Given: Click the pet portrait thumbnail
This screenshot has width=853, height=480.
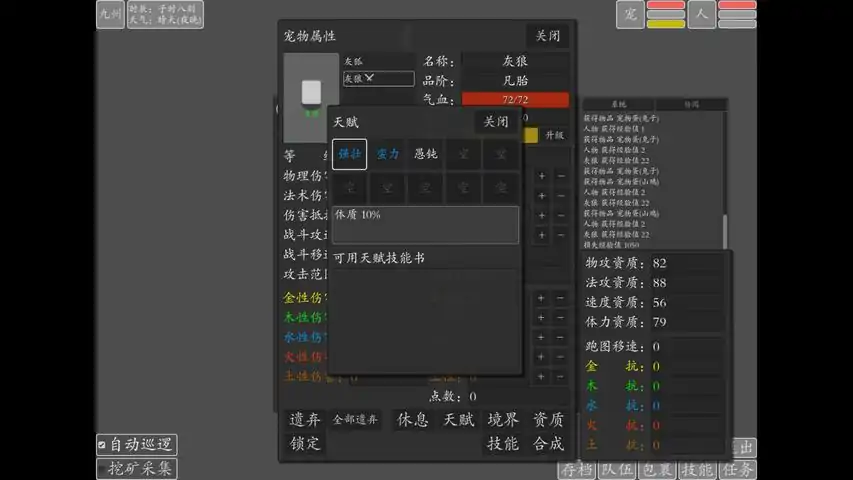Looking at the screenshot, I should [311, 97].
